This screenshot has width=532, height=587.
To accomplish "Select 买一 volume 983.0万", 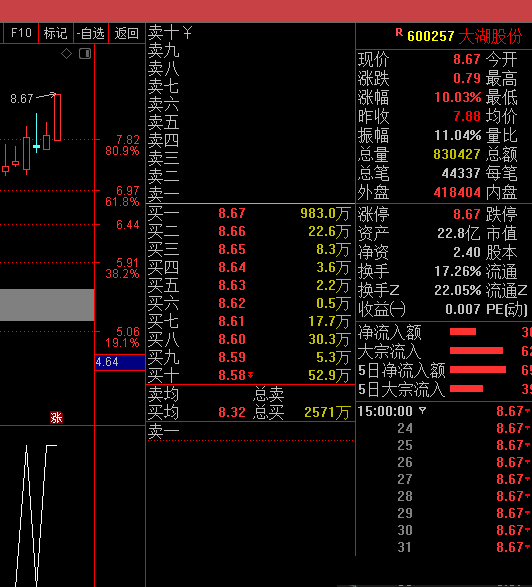I will coord(325,213).
